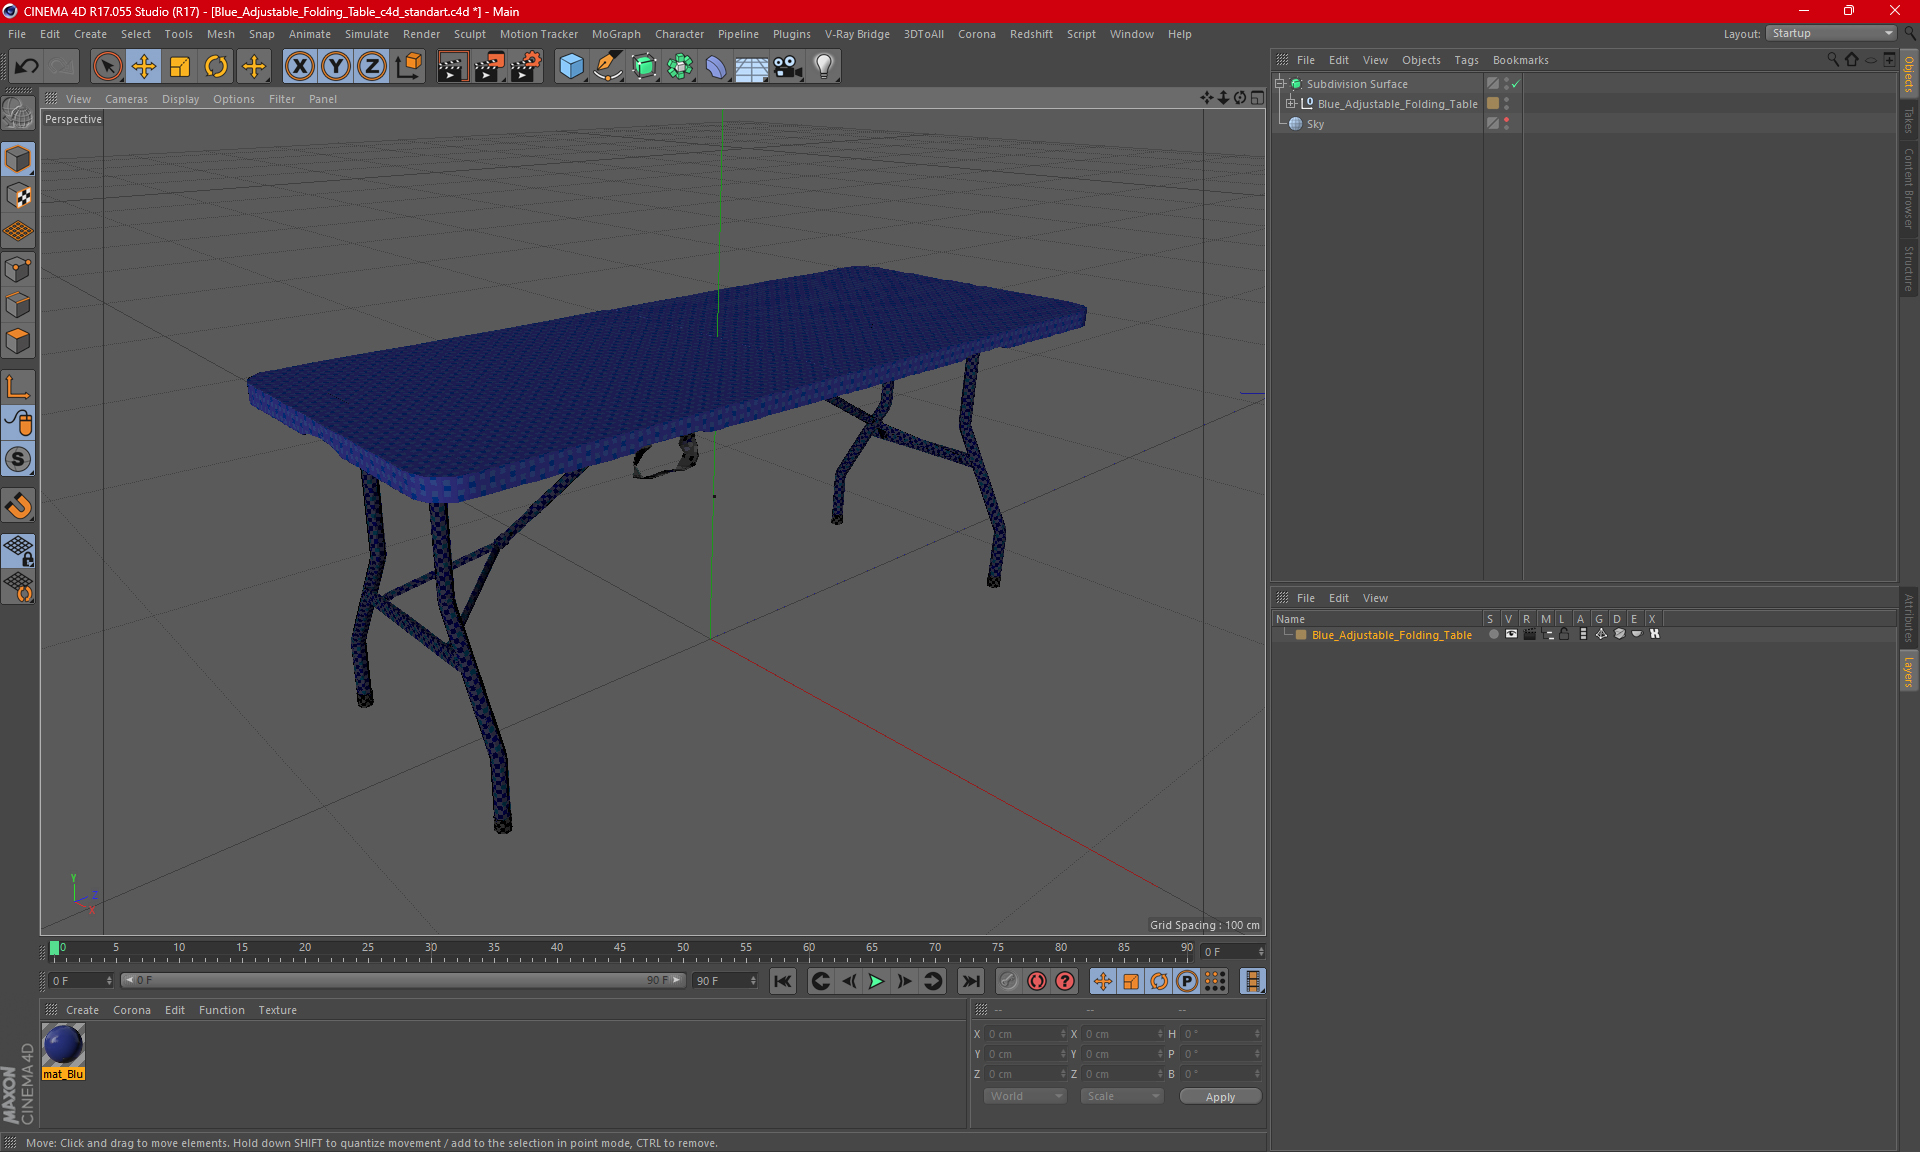Open the Content Browser side tab

[x=1909, y=188]
